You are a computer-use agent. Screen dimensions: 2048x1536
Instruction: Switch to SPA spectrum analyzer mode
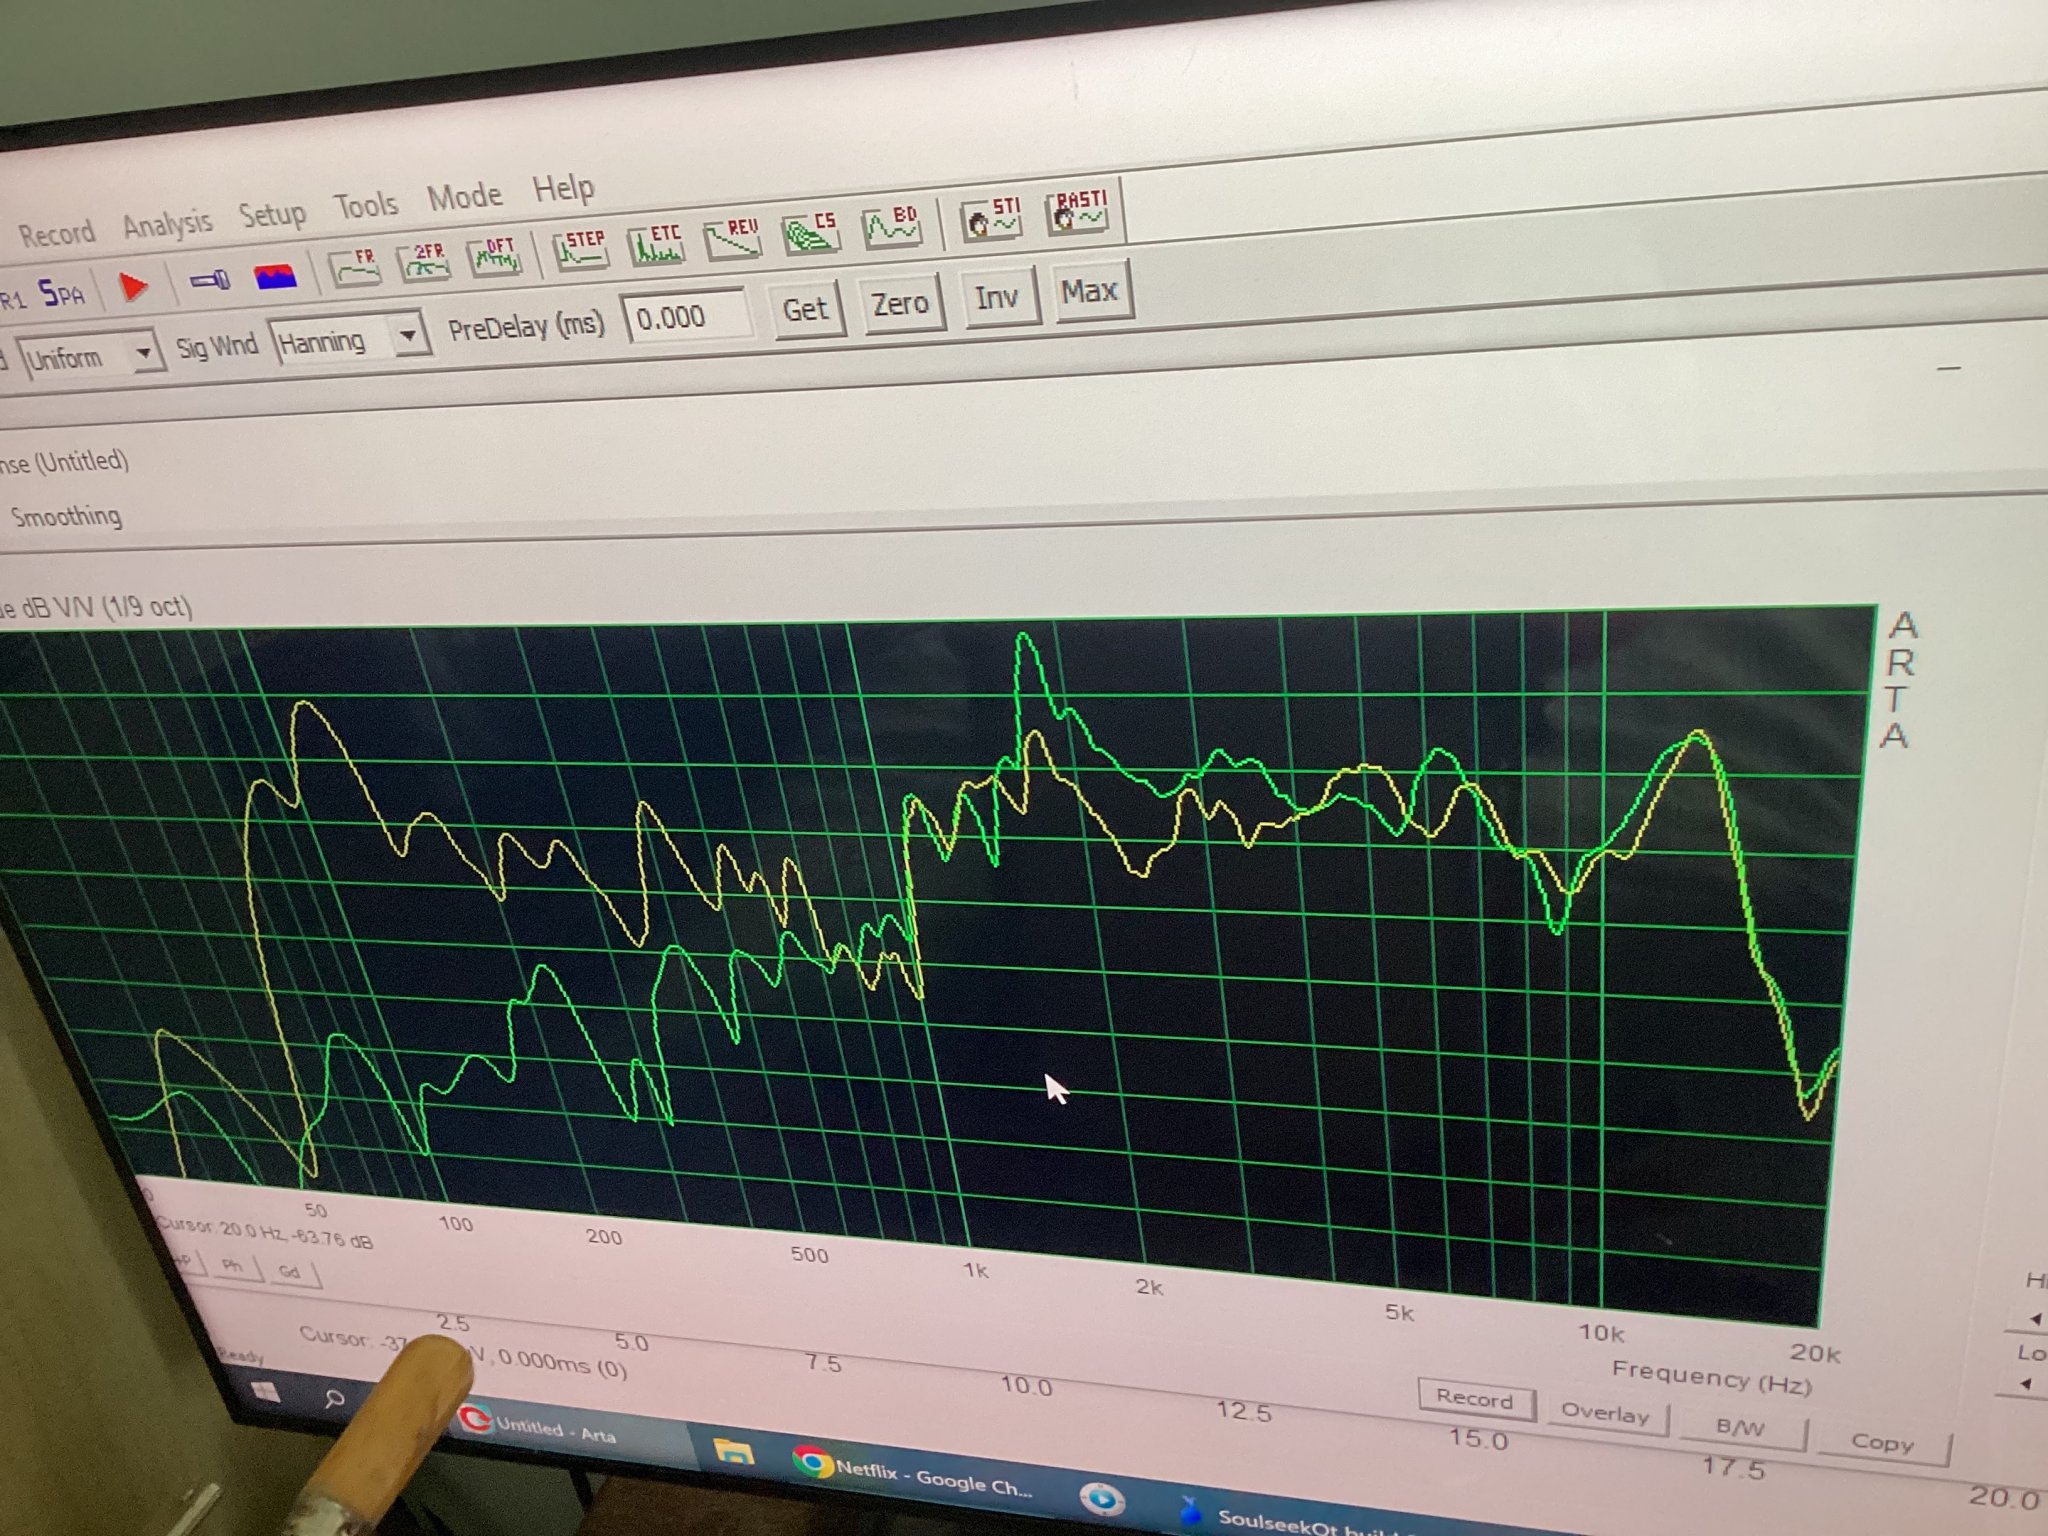pos(62,294)
